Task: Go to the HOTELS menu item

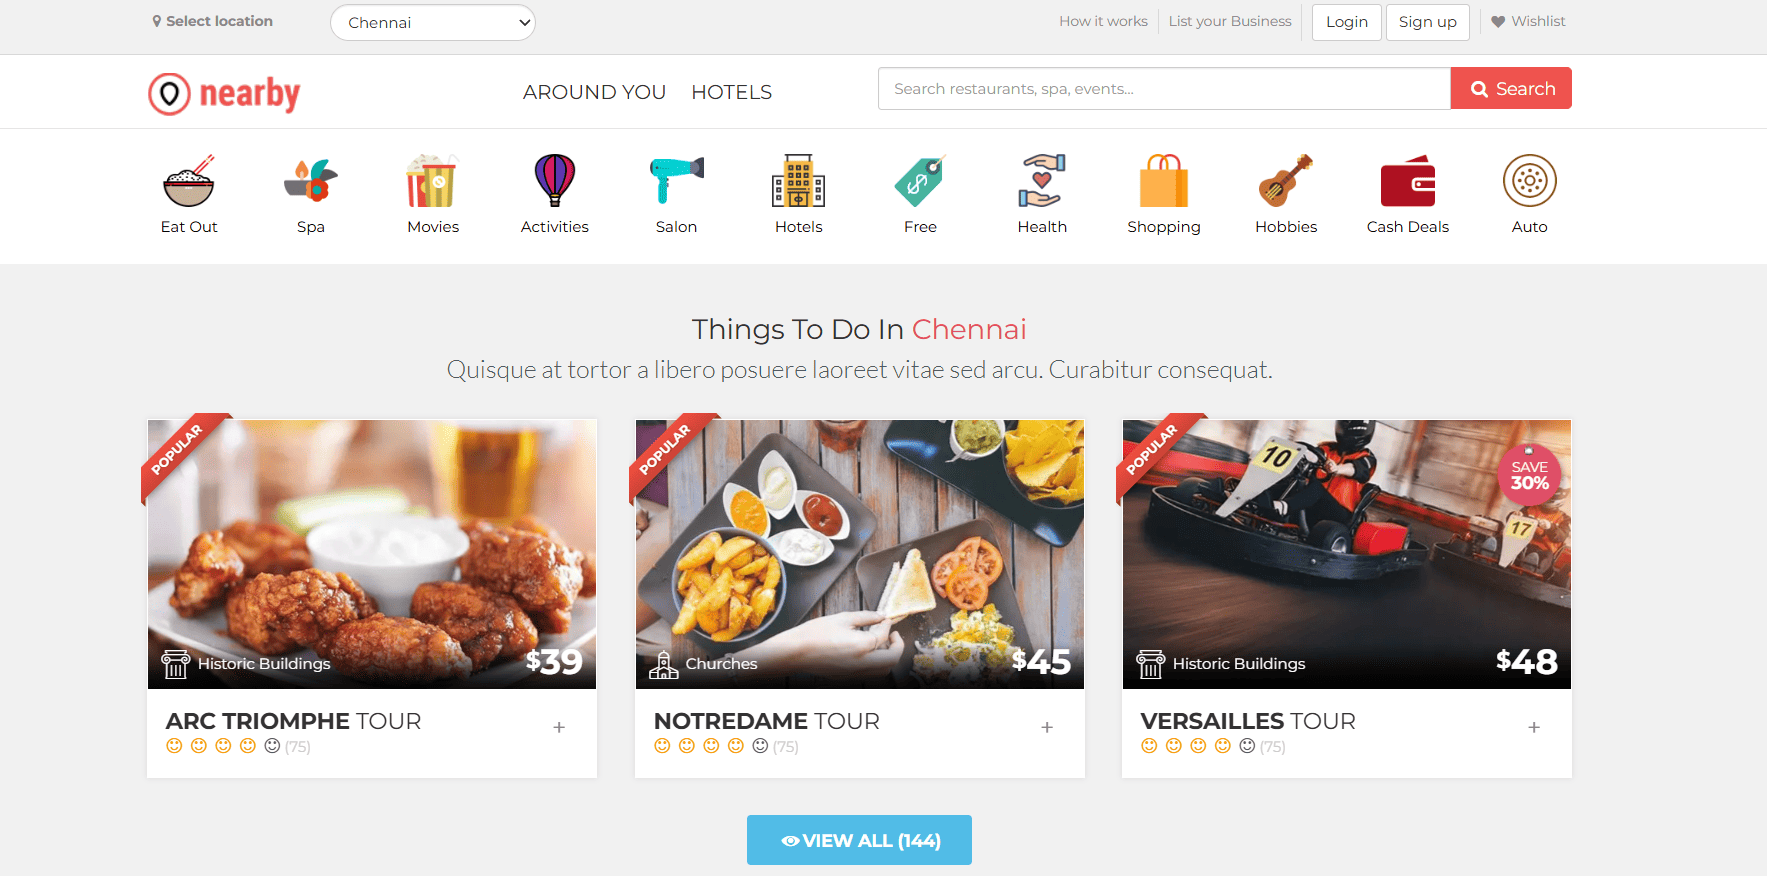Action: tap(732, 92)
